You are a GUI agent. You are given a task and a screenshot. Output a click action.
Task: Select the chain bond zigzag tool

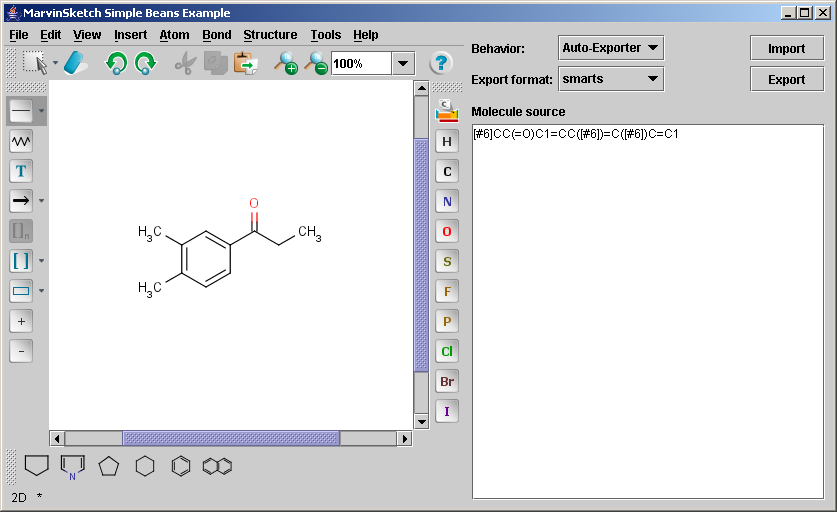point(21,141)
